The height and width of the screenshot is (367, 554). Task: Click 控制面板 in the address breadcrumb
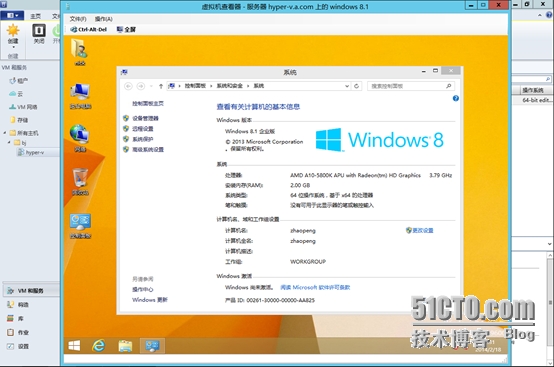pos(195,86)
